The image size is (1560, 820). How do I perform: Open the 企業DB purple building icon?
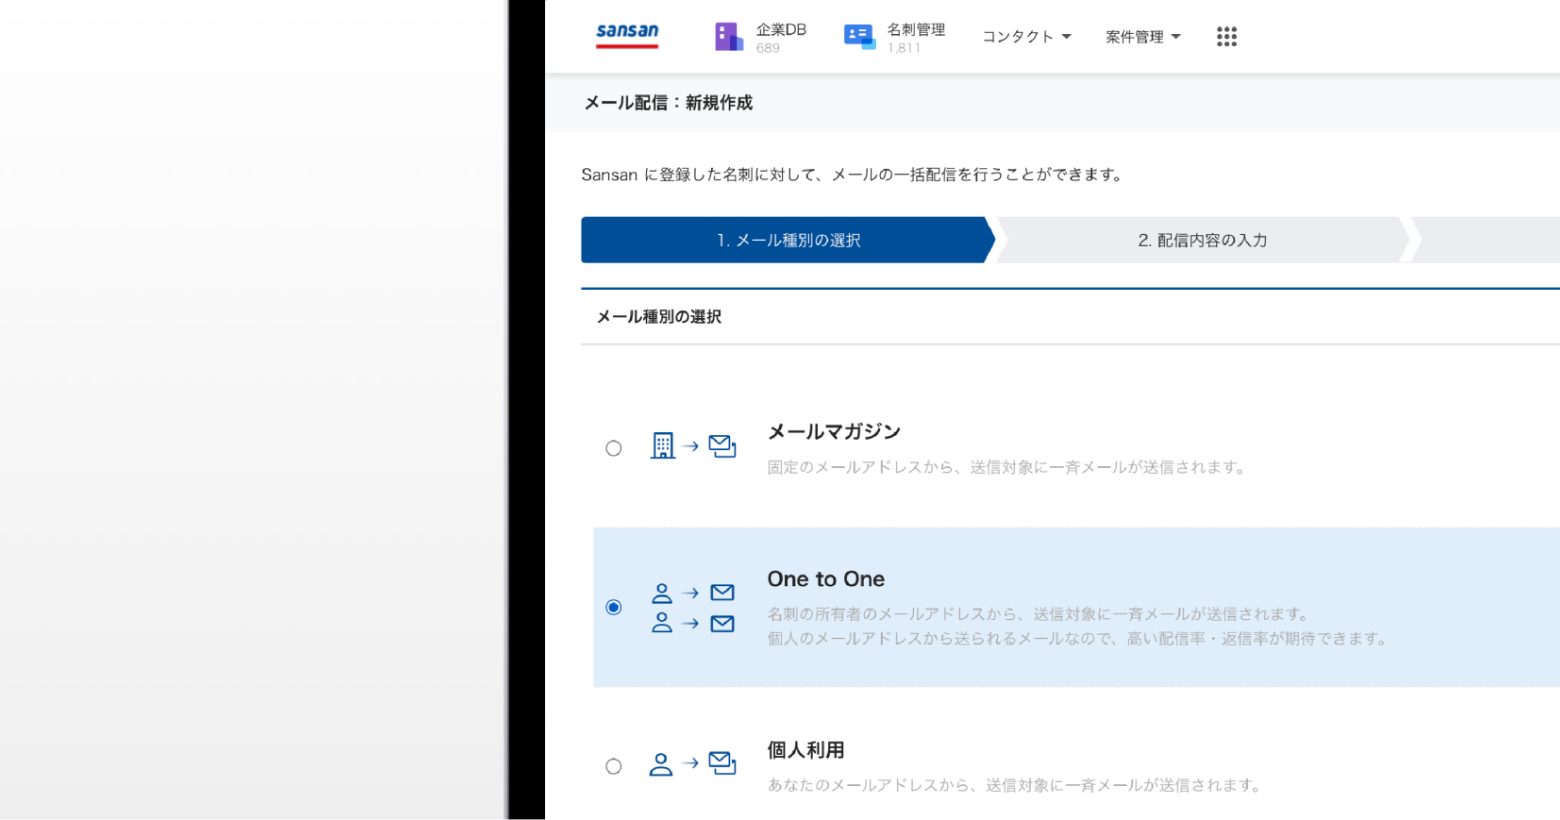tap(729, 37)
